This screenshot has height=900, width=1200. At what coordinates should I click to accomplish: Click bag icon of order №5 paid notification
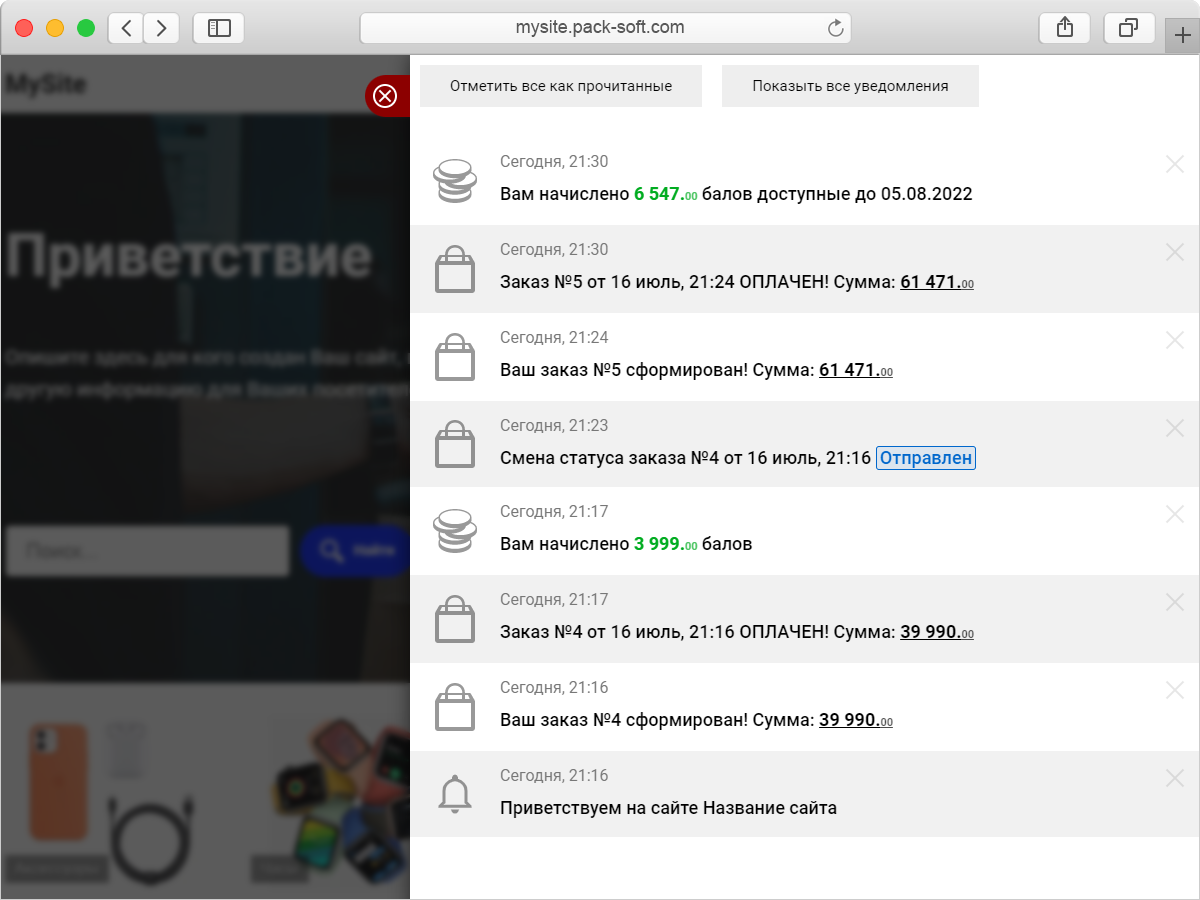point(455,270)
